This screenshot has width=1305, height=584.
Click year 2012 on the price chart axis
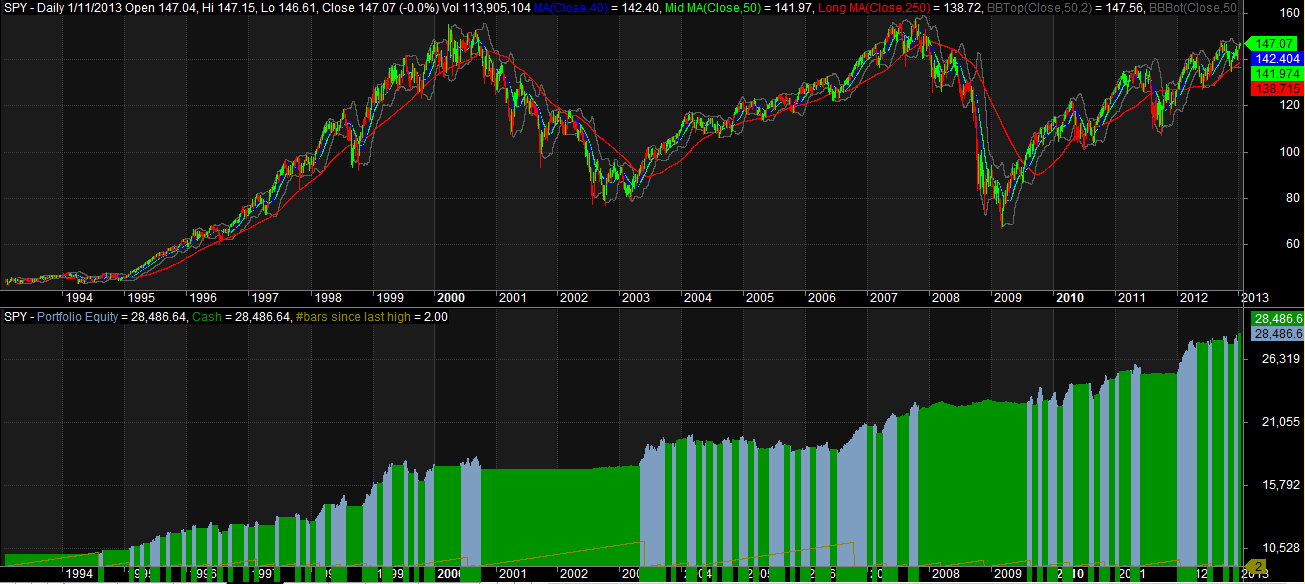(1194, 298)
